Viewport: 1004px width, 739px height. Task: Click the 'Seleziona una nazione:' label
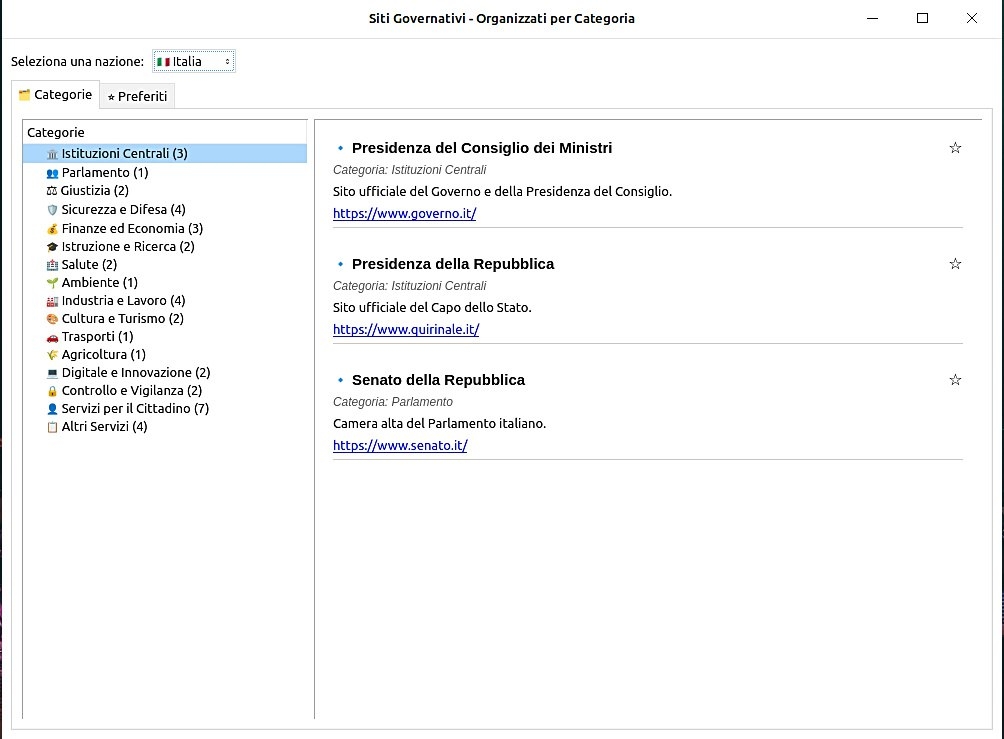coord(77,61)
